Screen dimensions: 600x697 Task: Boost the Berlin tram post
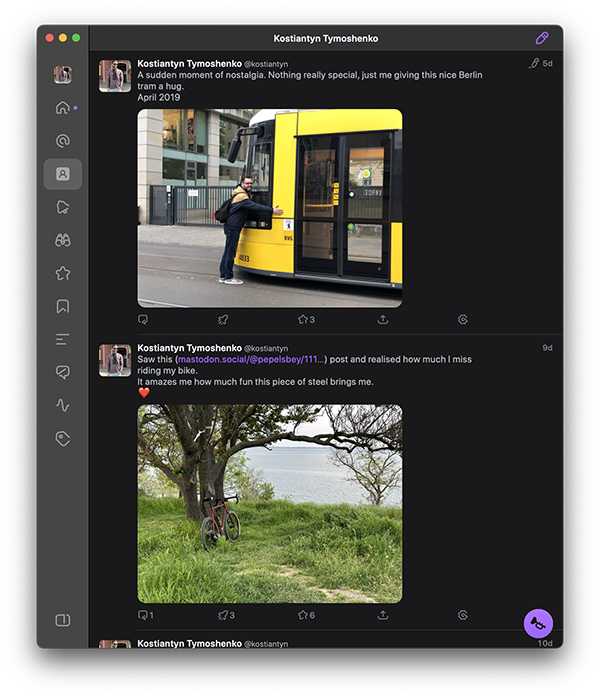[223, 320]
